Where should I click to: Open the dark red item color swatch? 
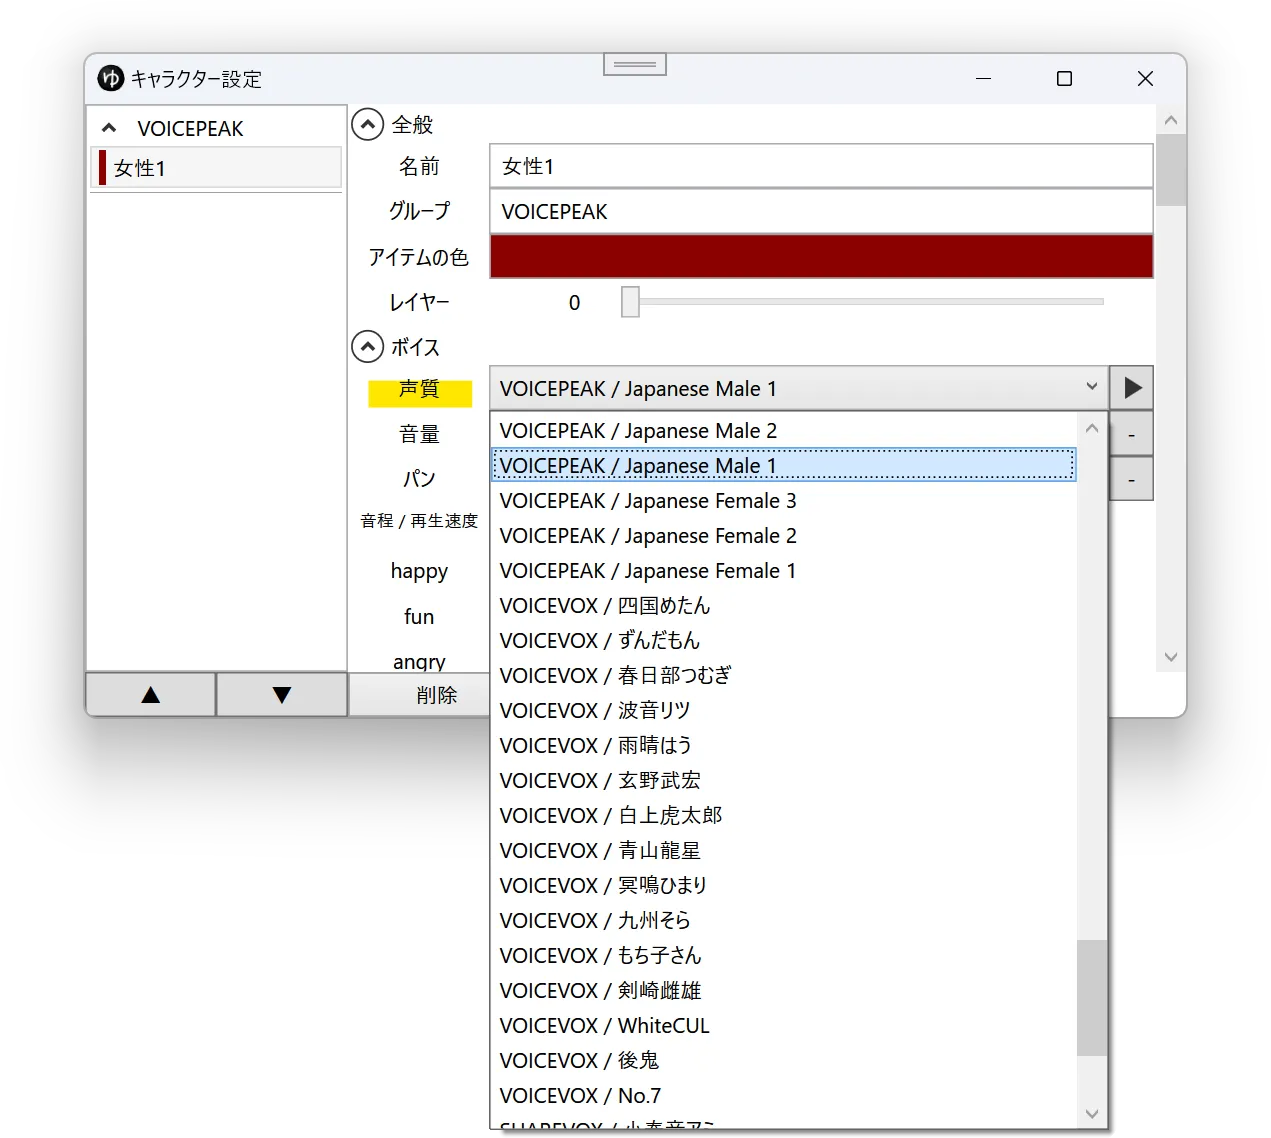coord(821,256)
